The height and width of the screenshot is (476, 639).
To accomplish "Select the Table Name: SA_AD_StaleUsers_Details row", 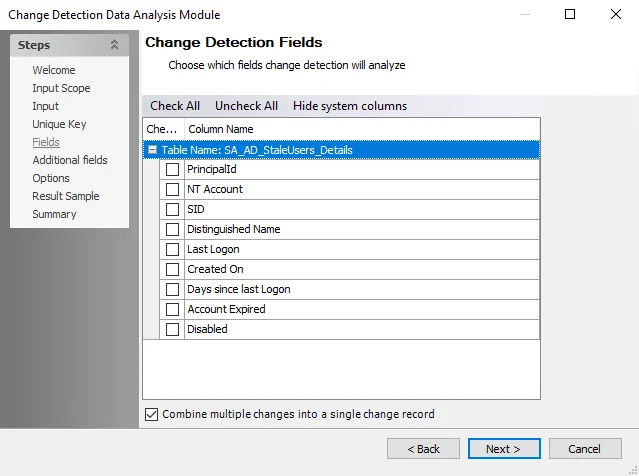I will pyautogui.click(x=342, y=150).
